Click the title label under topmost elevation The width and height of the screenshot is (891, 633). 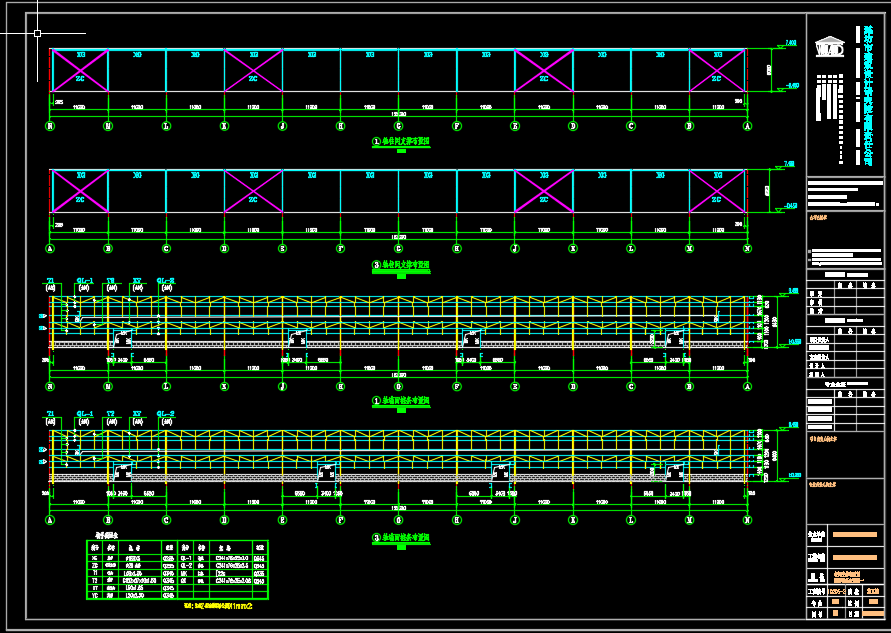[400, 142]
